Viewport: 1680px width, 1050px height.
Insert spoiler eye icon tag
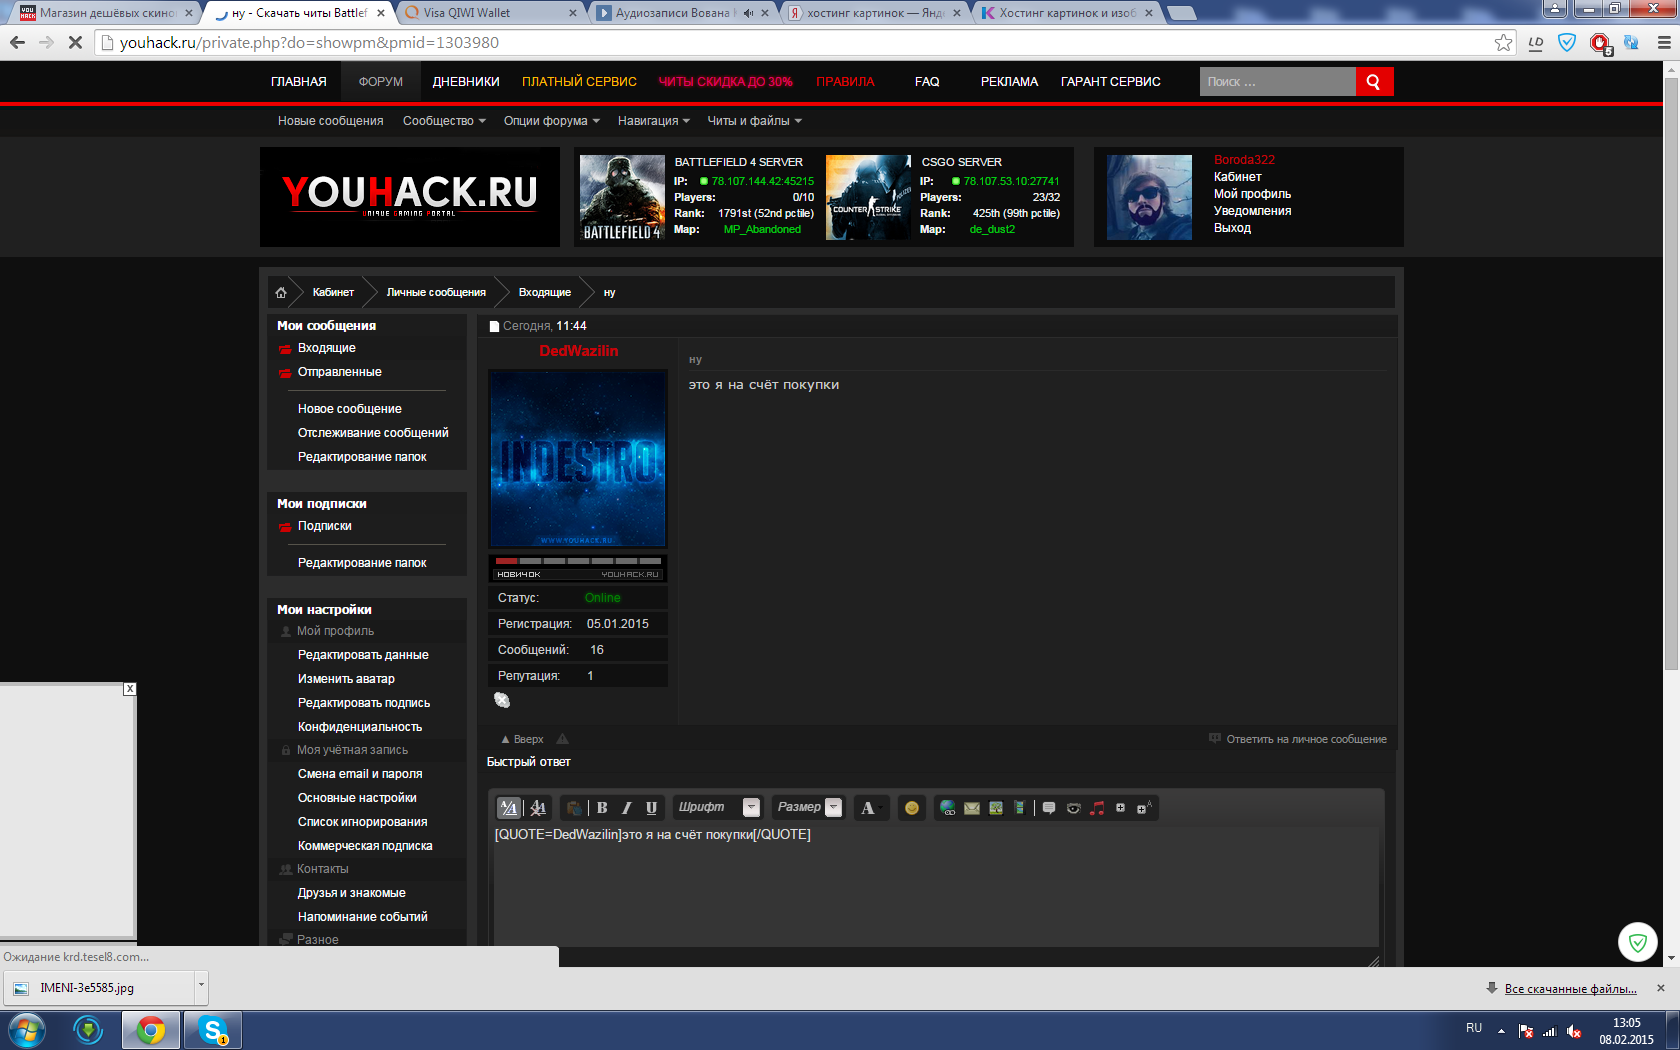tap(1074, 808)
